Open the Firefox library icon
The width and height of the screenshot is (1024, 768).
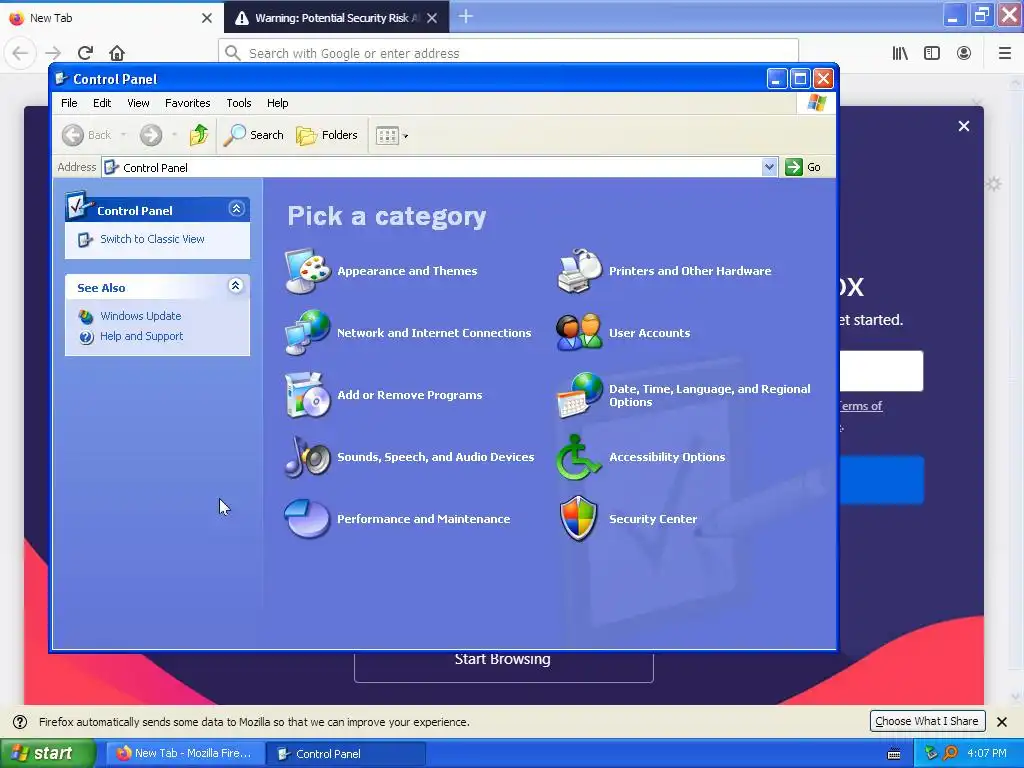900,53
